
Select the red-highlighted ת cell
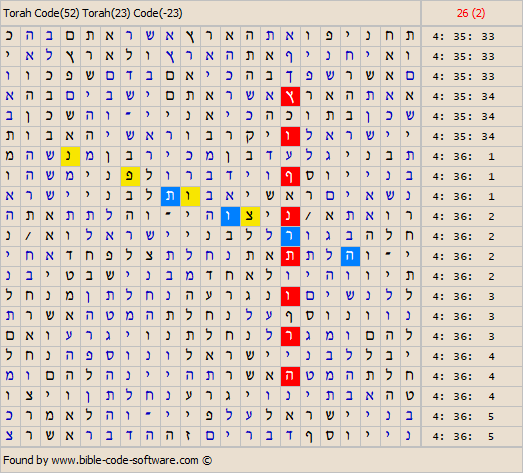pos(290,257)
